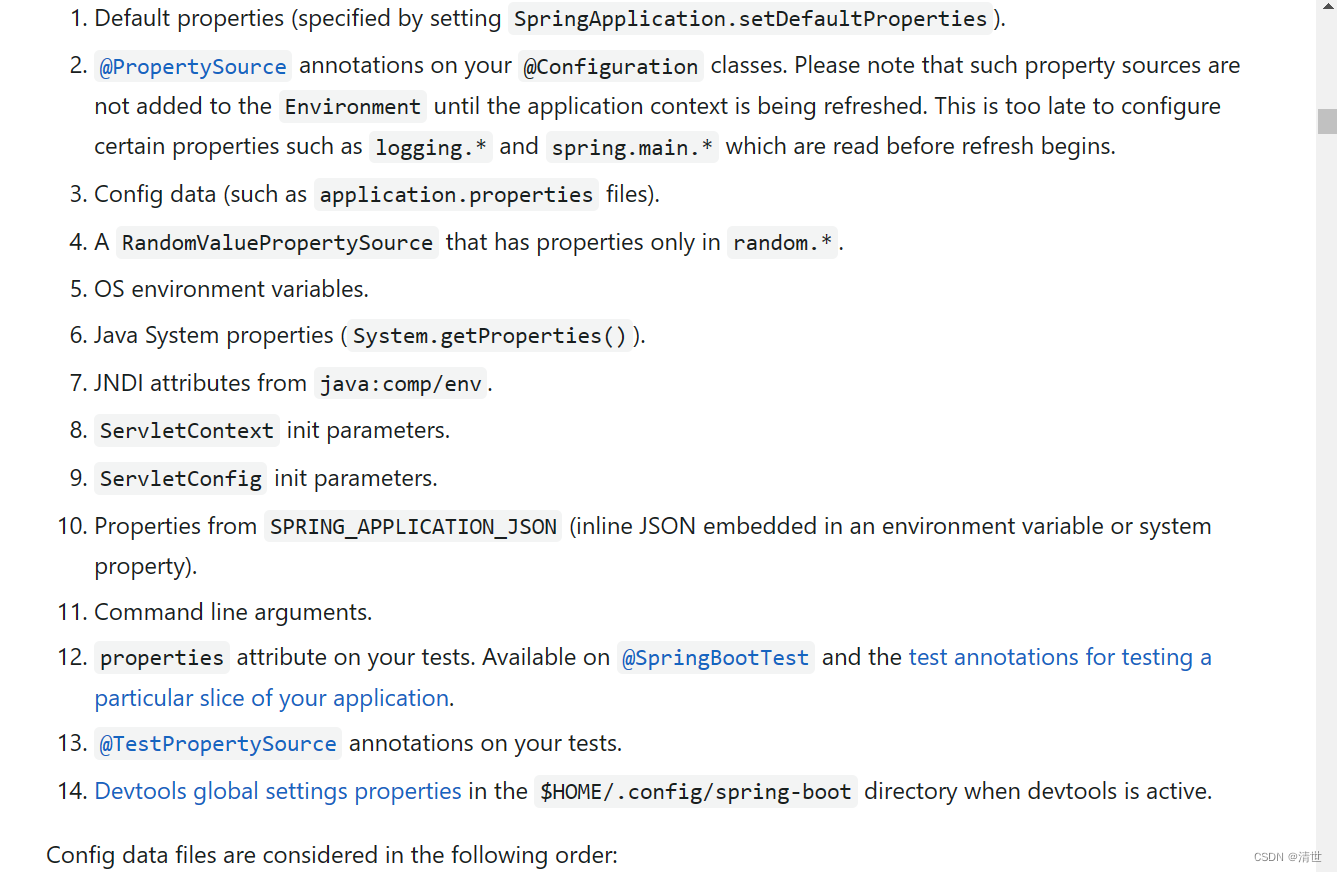This screenshot has width=1337, height=872.
Task: Click the $HOME/.config/spring-boot code text
Action: 695,792
